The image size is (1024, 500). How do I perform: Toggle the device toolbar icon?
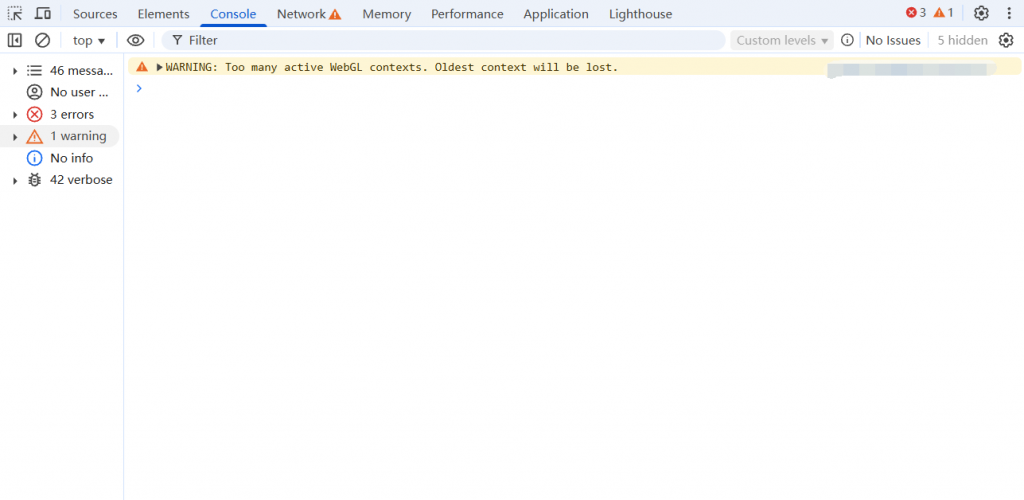[x=43, y=14]
